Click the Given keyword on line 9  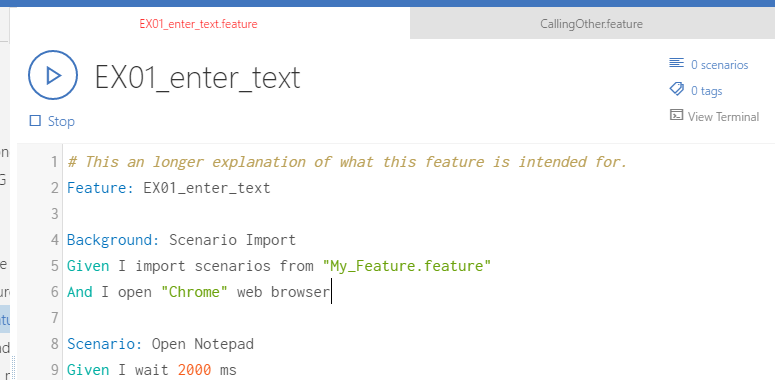tap(88, 370)
